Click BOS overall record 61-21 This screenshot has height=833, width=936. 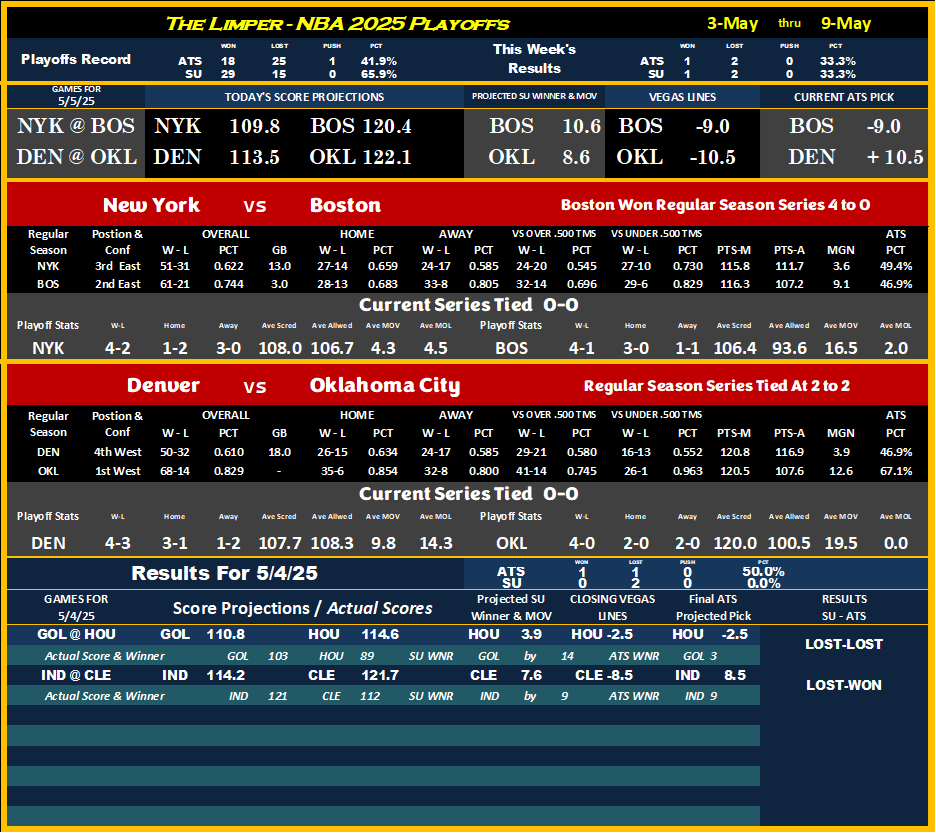pos(175,284)
